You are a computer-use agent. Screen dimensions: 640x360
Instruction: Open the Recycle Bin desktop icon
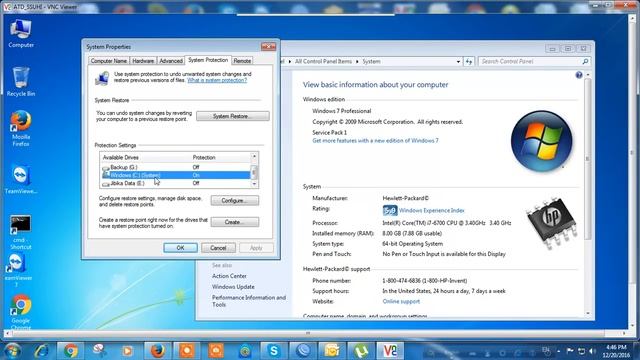point(21,82)
